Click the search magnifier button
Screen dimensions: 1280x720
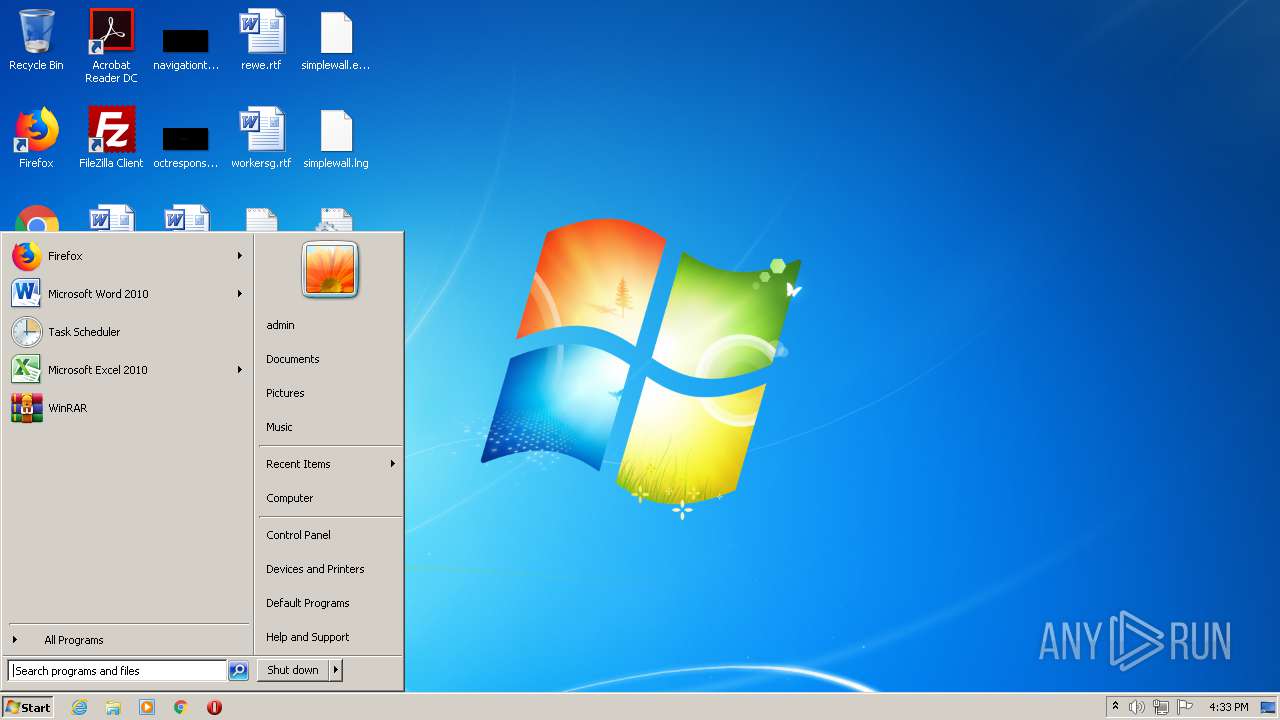coord(238,671)
